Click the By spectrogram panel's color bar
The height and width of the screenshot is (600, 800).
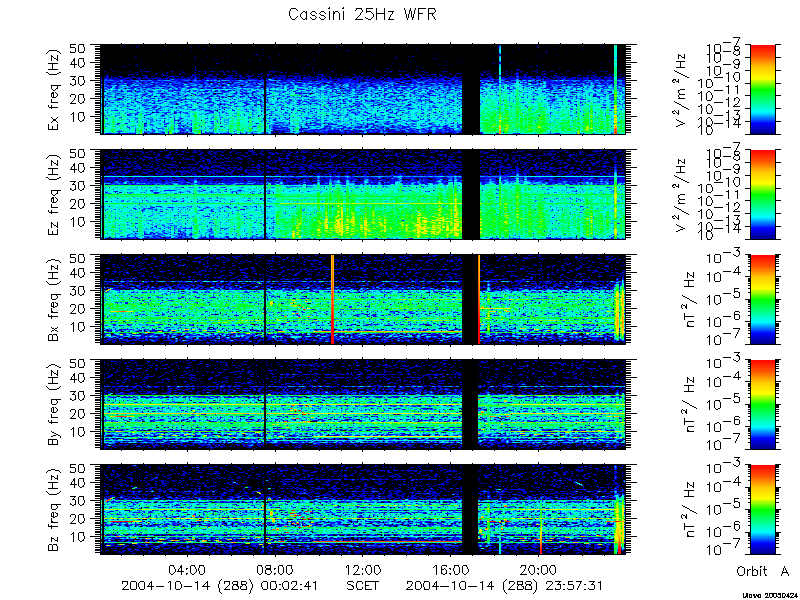(762, 405)
